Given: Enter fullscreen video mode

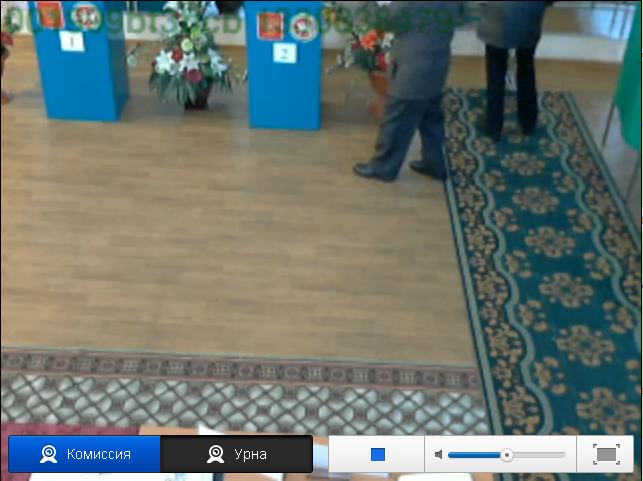Looking at the screenshot, I should coord(606,454).
